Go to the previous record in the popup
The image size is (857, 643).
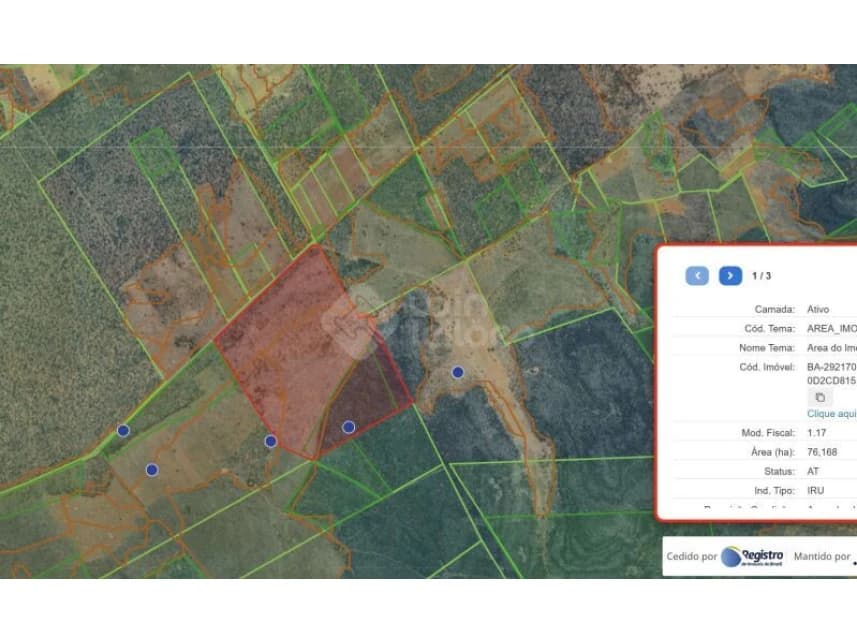697,276
